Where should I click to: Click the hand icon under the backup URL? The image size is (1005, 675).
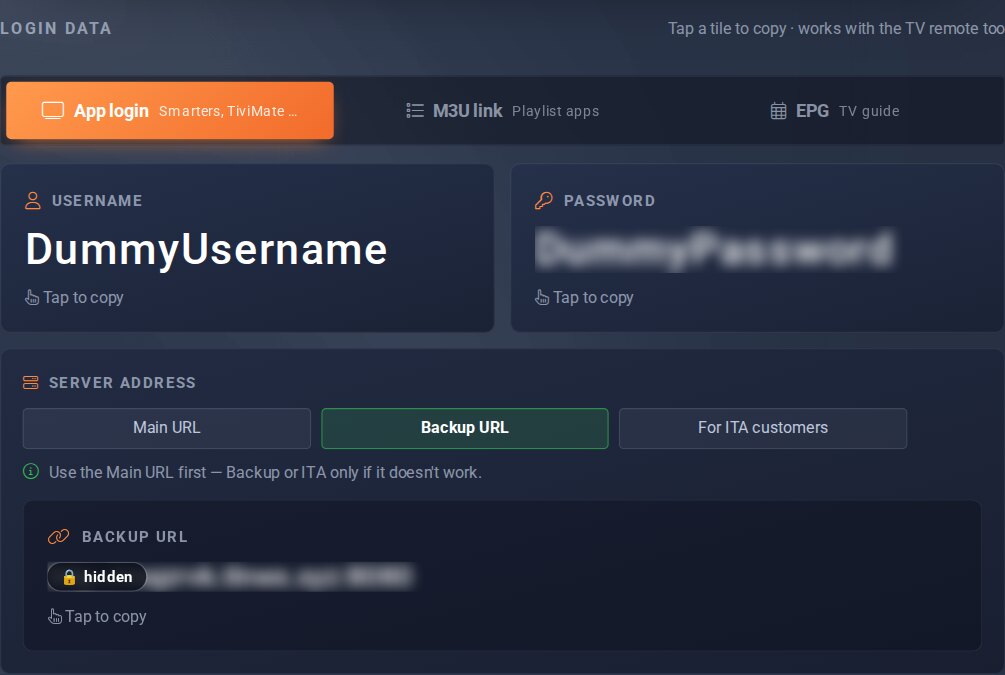pyautogui.click(x=54, y=617)
